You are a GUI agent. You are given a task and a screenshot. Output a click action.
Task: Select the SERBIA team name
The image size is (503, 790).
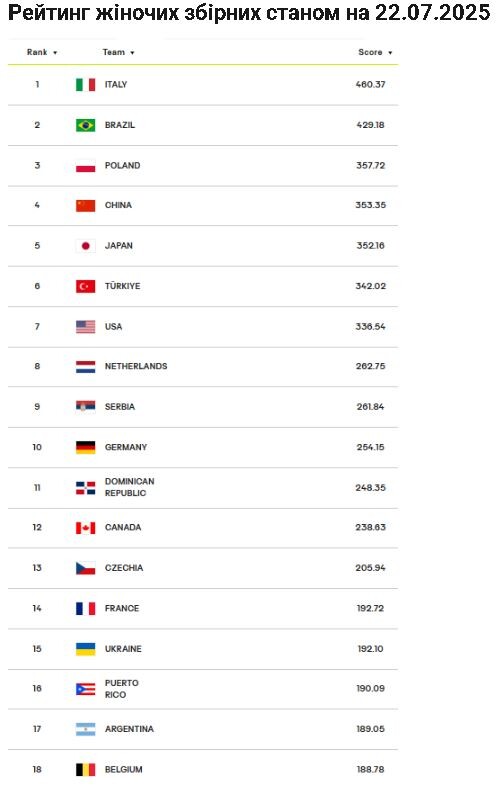point(120,407)
